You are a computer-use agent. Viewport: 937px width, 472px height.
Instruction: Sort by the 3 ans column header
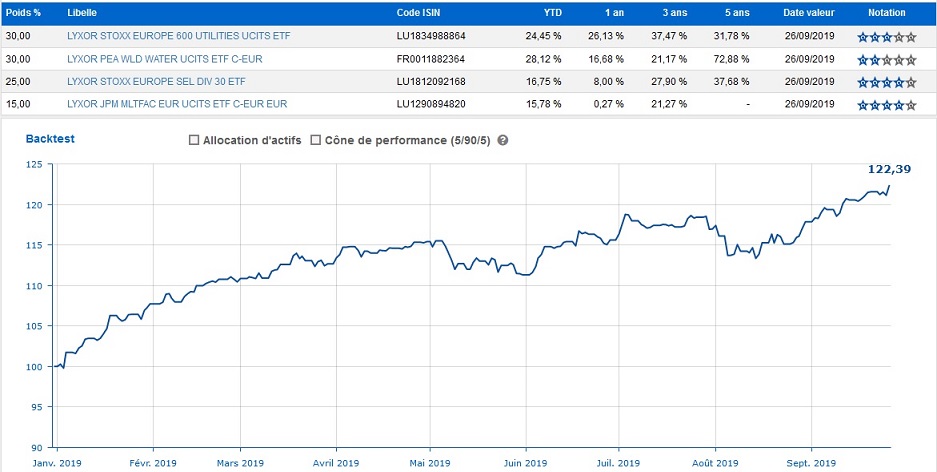[x=675, y=13]
